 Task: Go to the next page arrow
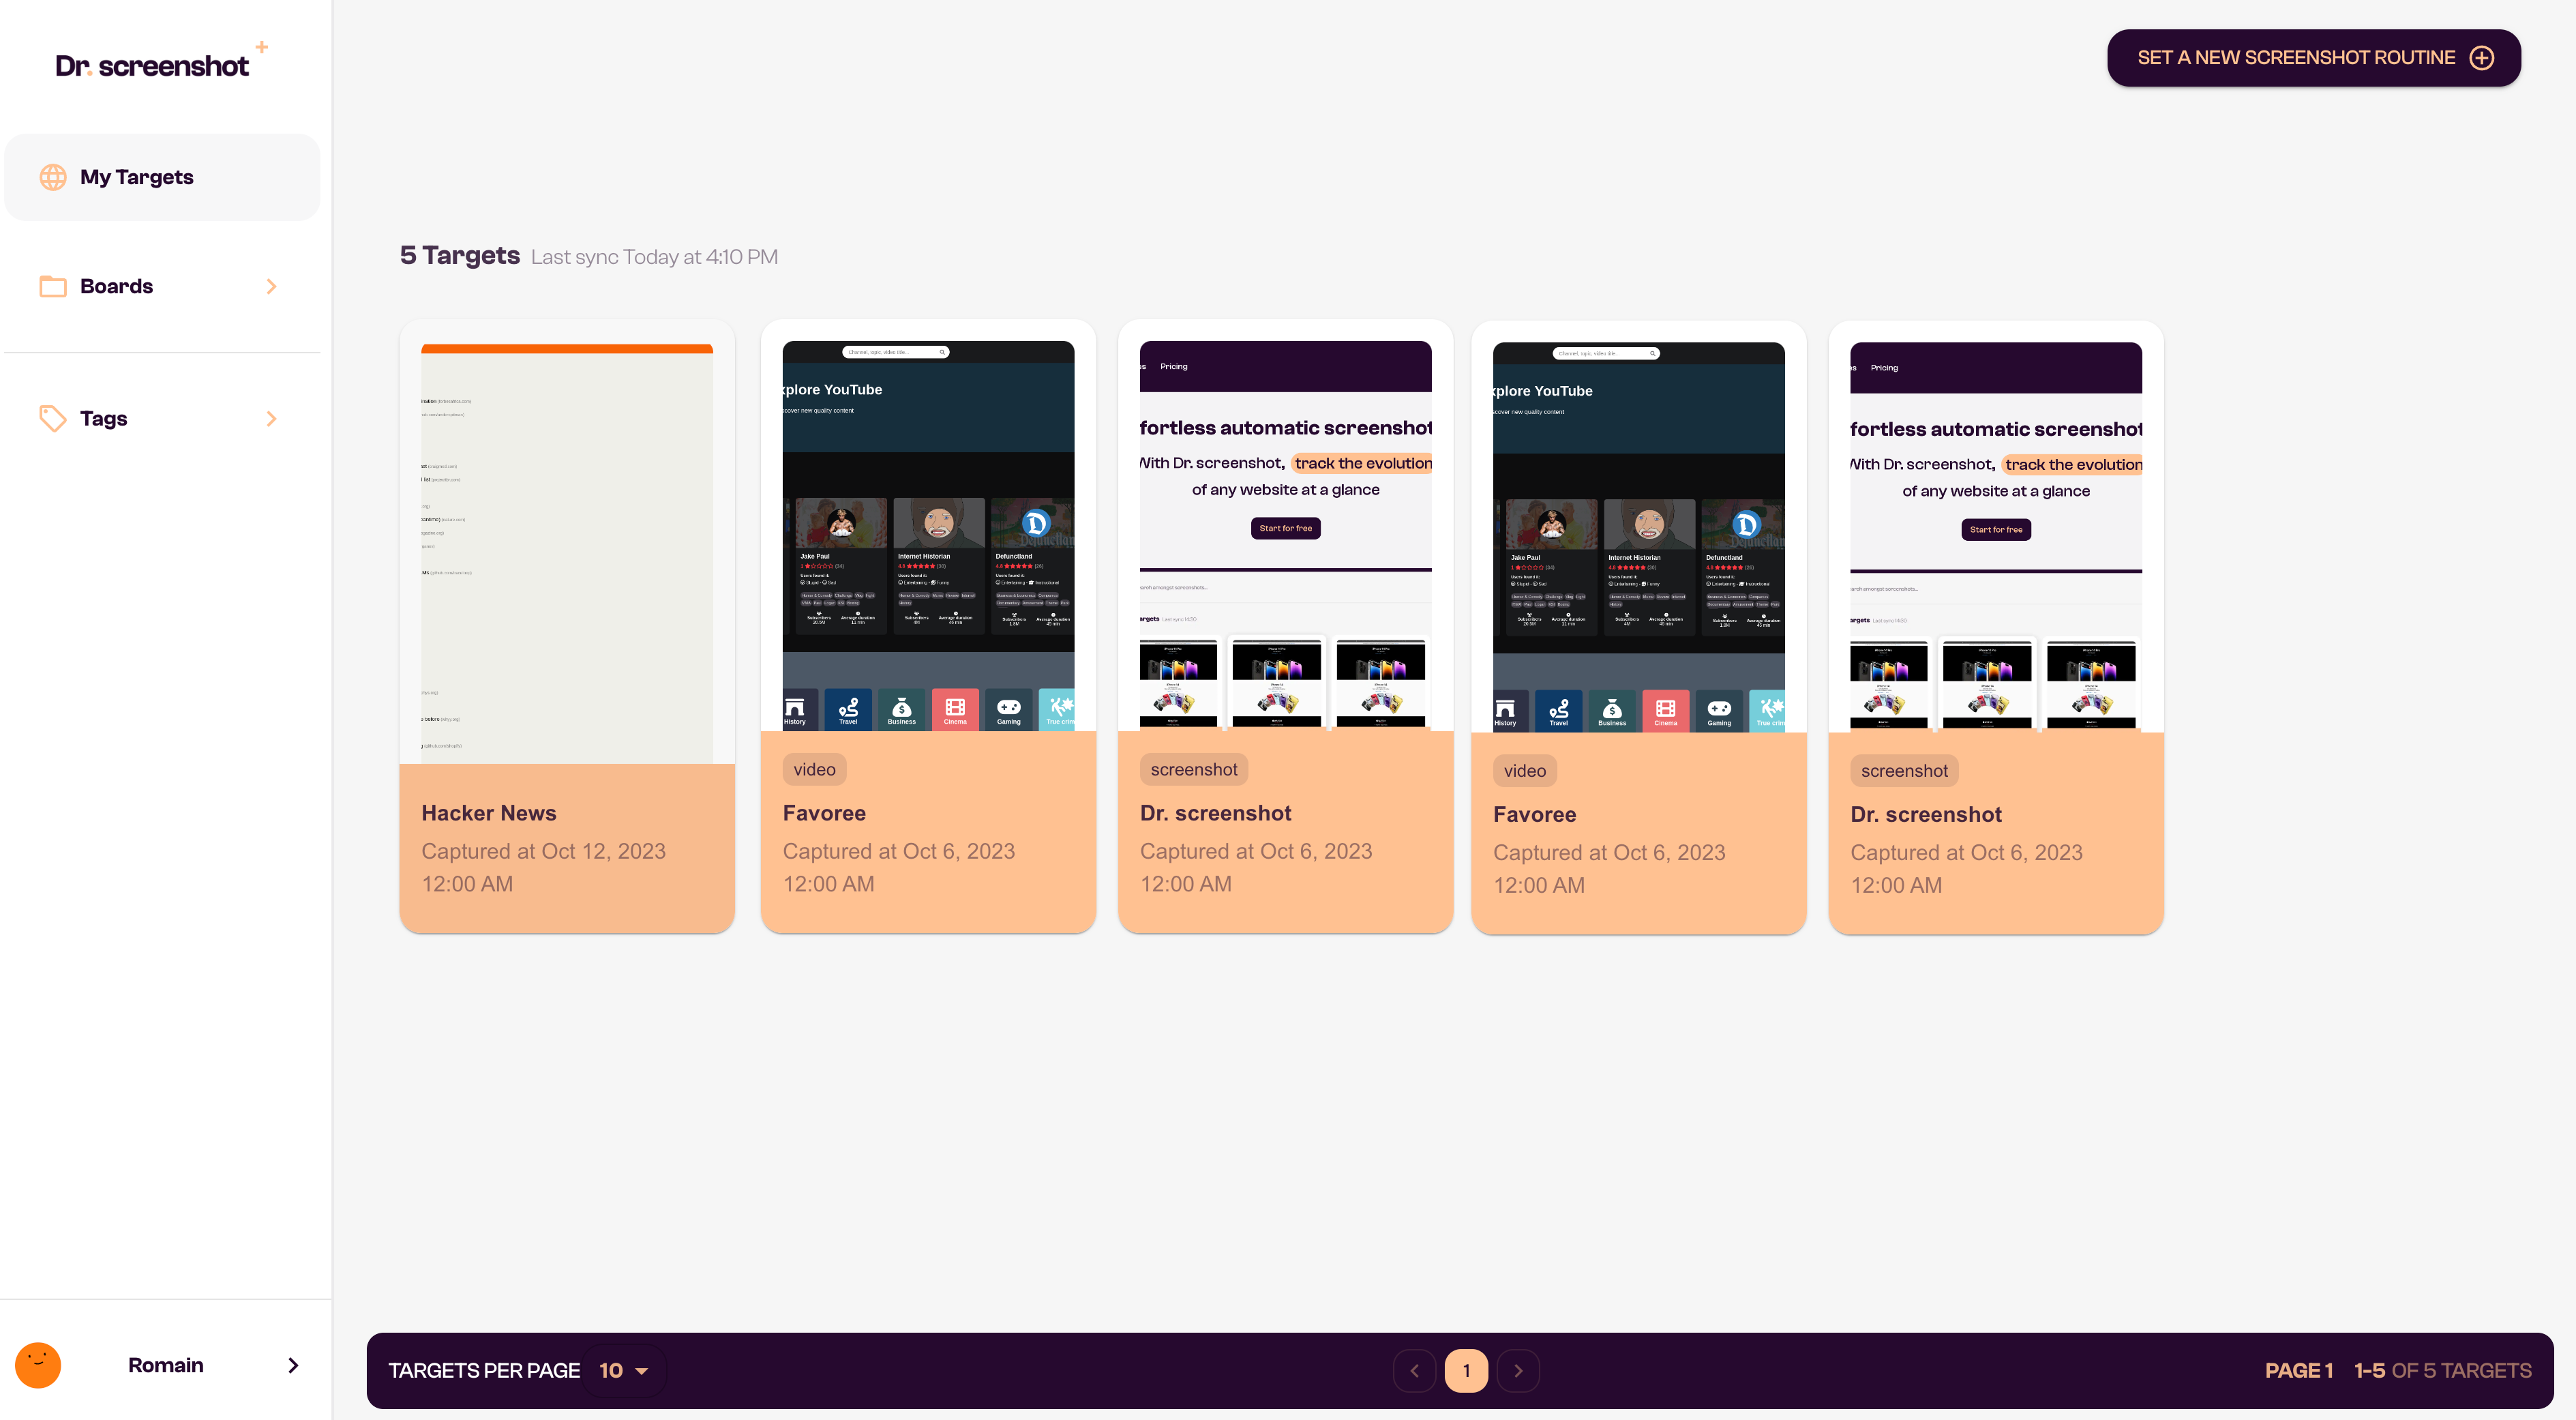tap(1518, 1370)
